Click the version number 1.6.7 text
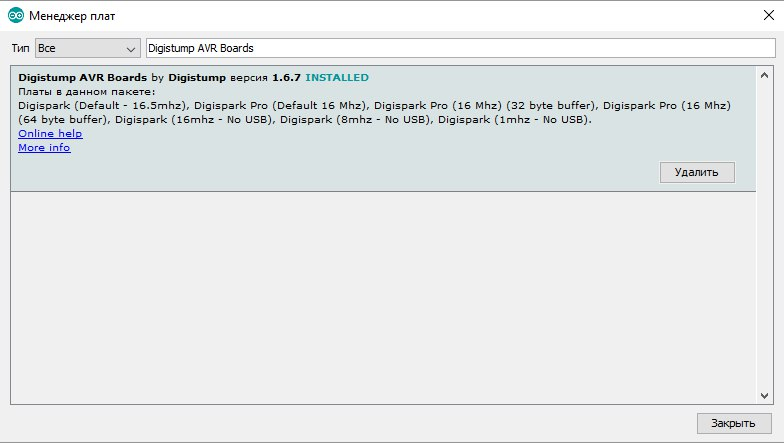Screen dimensions: 784x443 286,77
